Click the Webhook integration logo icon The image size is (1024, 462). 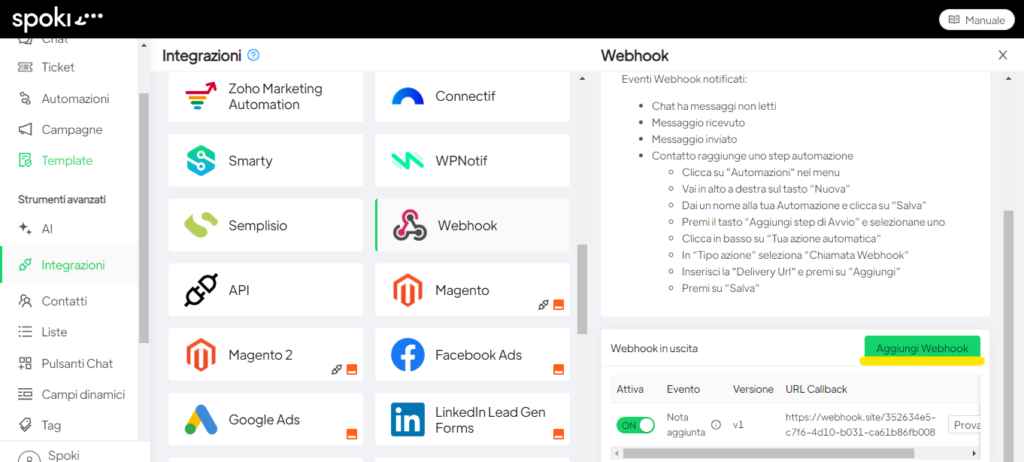click(408, 225)
